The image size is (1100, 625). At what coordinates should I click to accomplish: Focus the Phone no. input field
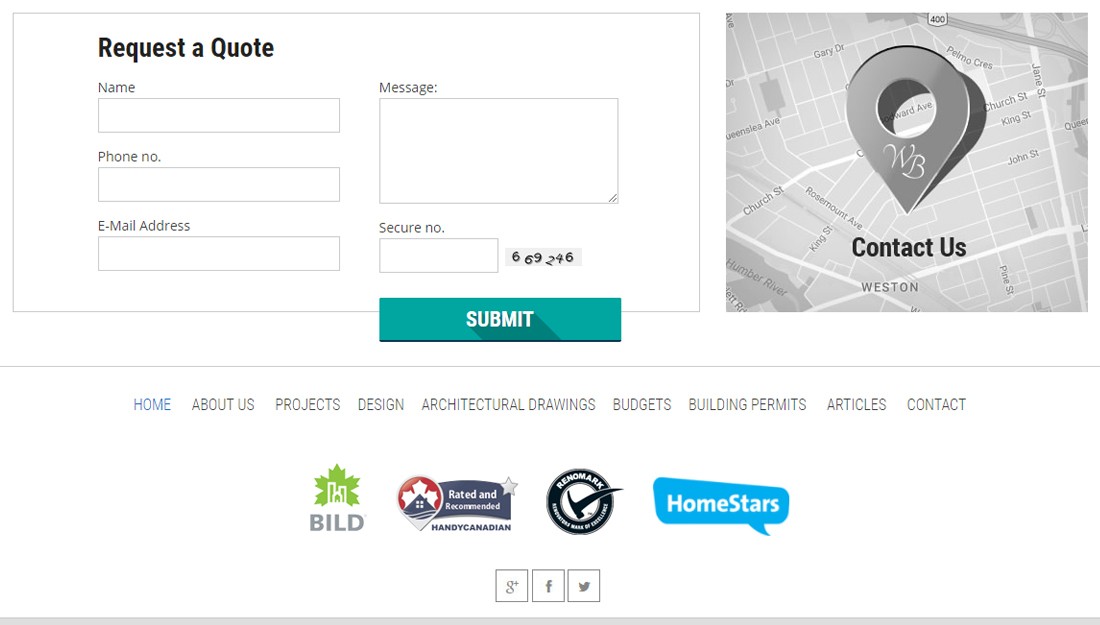point(219,184)
